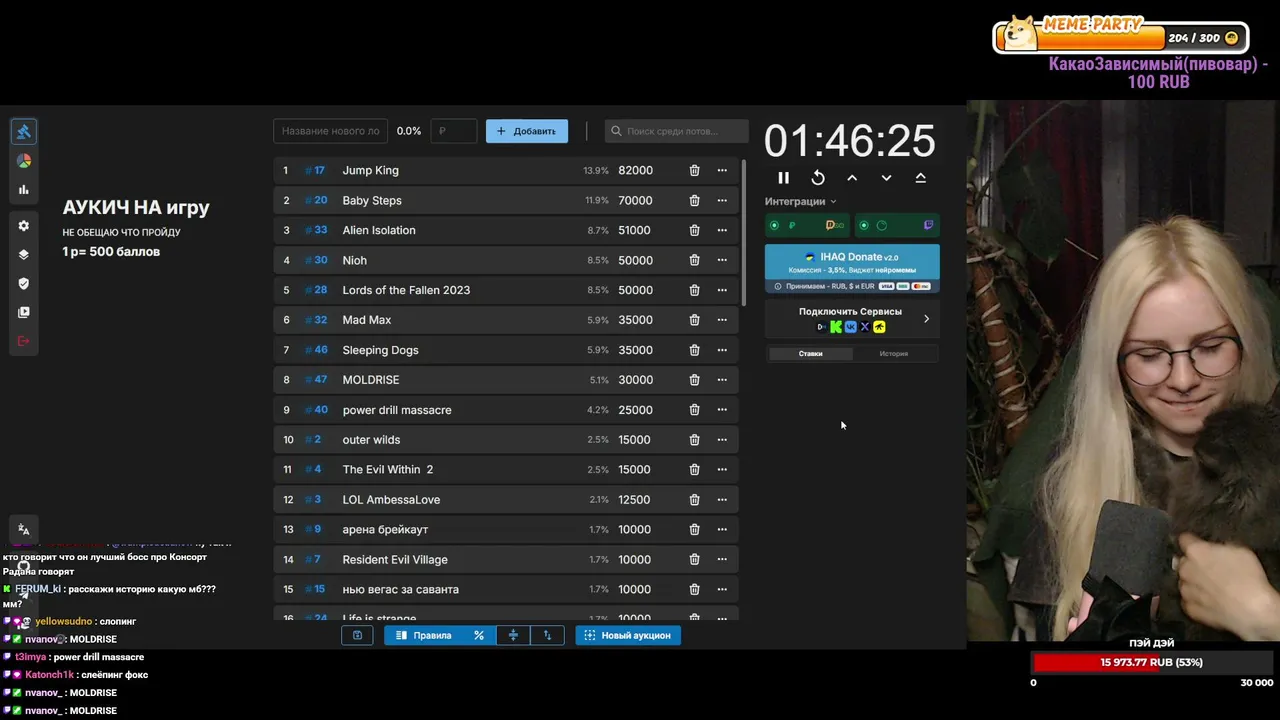Delete the Nioh lot
The height and width of the screenshot is (720, 1280).
click(694, 260)
